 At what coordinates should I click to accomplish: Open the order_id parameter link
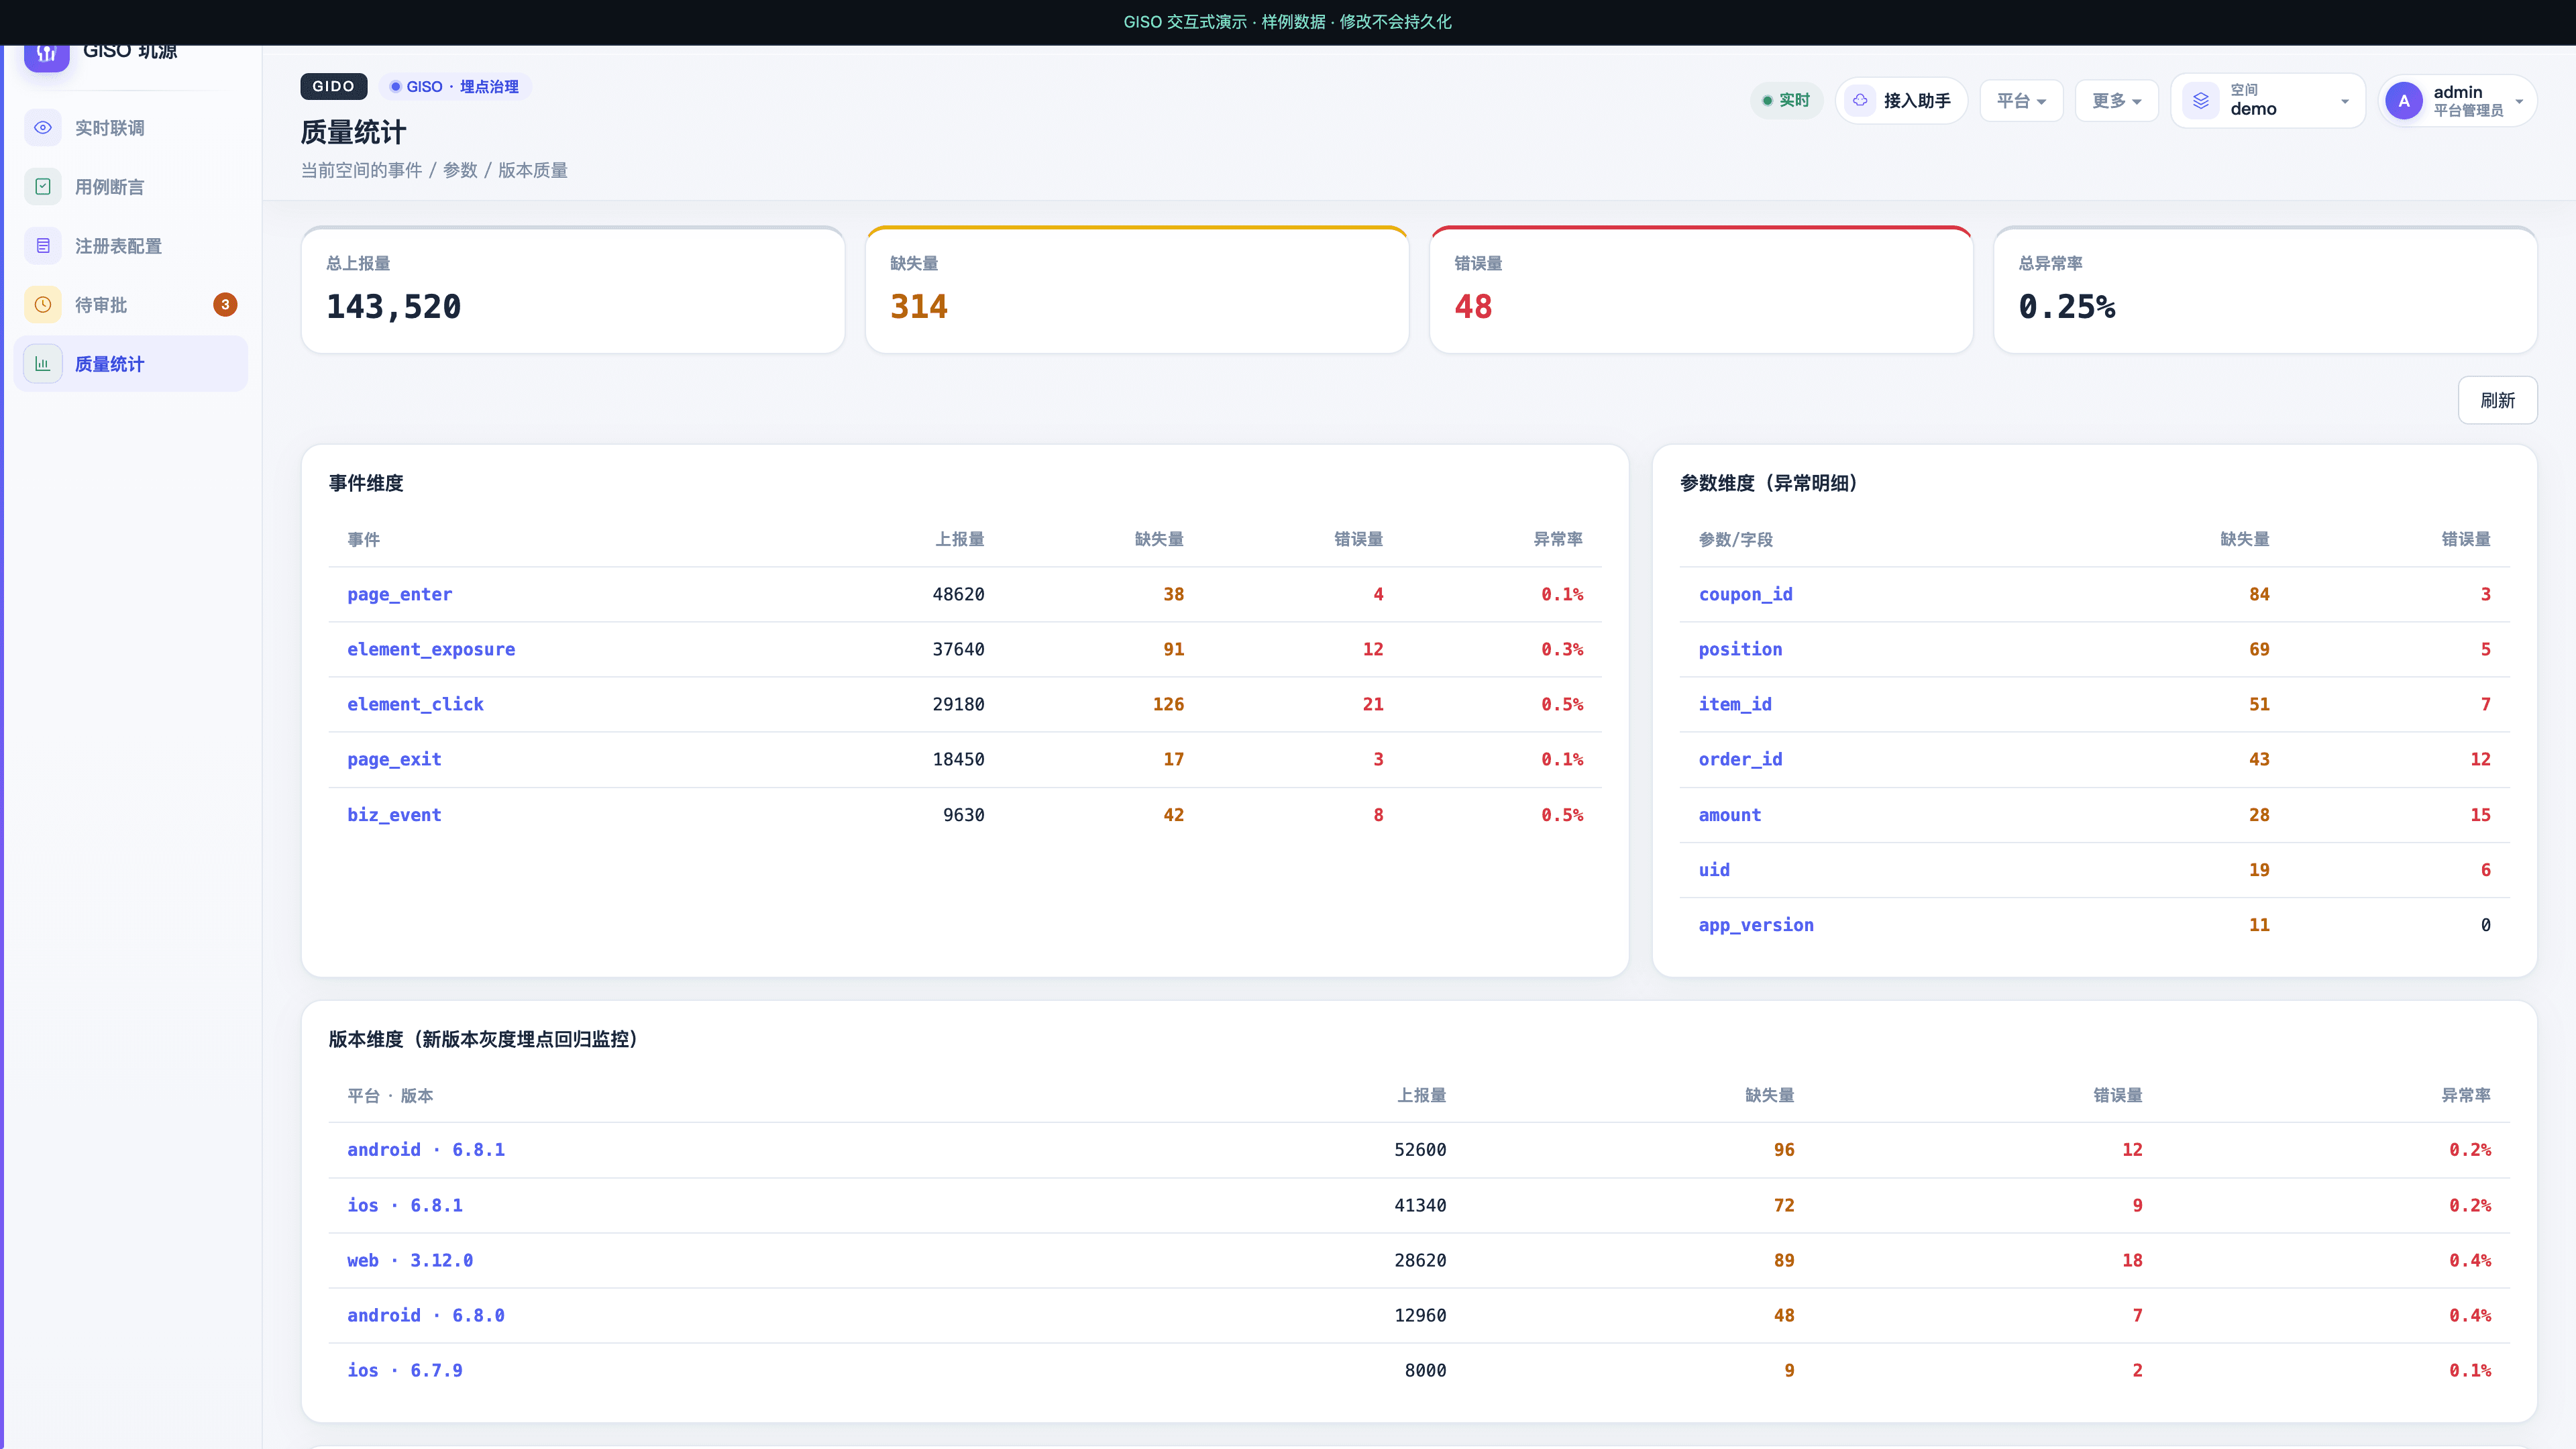[x=1740, y=759]
